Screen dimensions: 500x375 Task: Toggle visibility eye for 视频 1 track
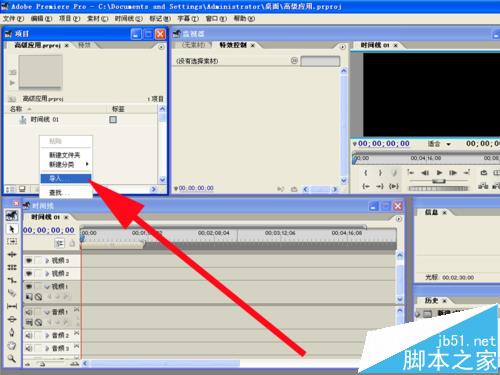[x=29, y=286]
